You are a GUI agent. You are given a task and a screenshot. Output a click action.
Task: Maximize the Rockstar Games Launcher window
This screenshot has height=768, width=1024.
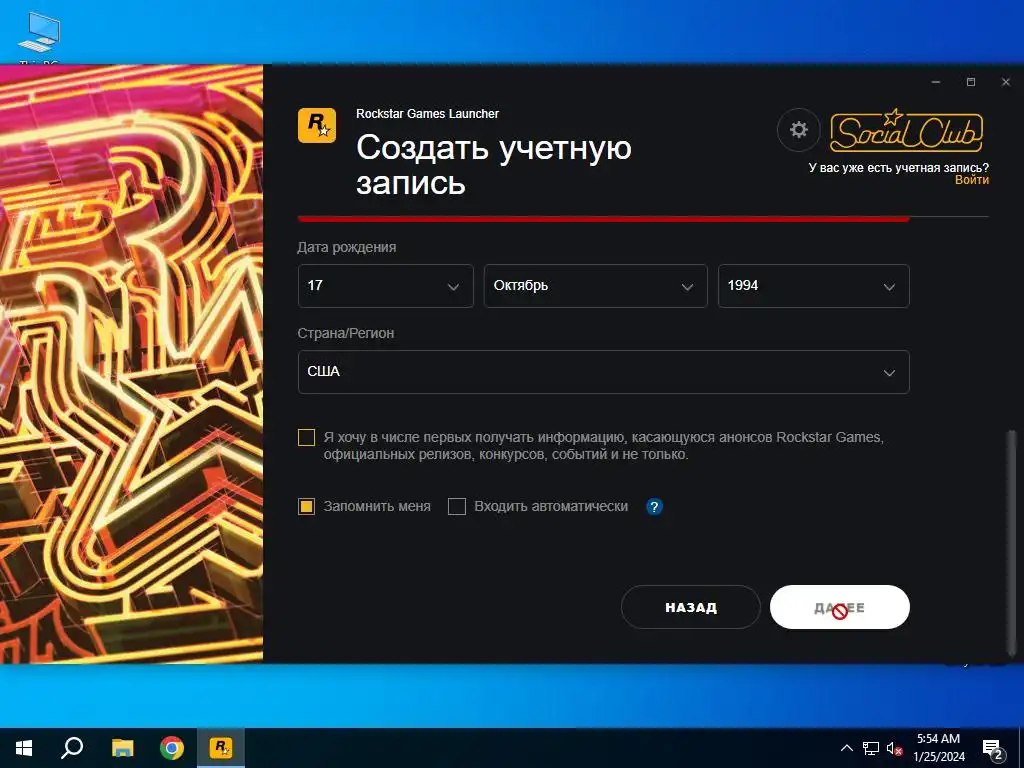971,82
